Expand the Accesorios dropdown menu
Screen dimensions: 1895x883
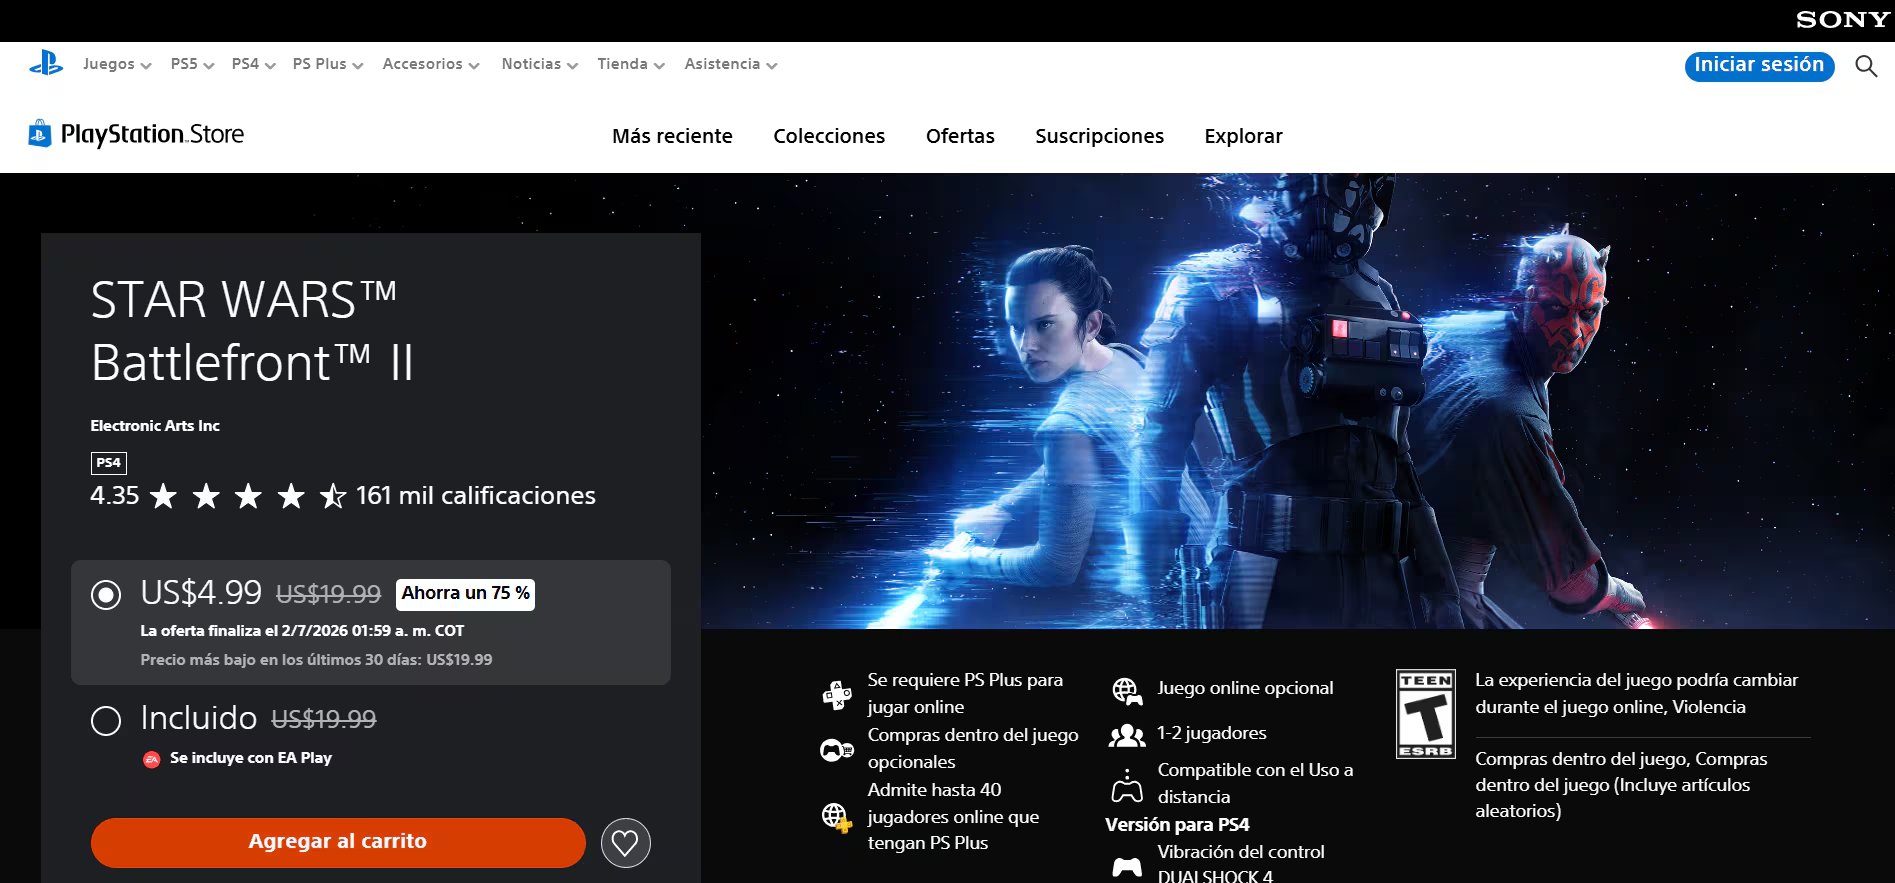coord(431,64)
